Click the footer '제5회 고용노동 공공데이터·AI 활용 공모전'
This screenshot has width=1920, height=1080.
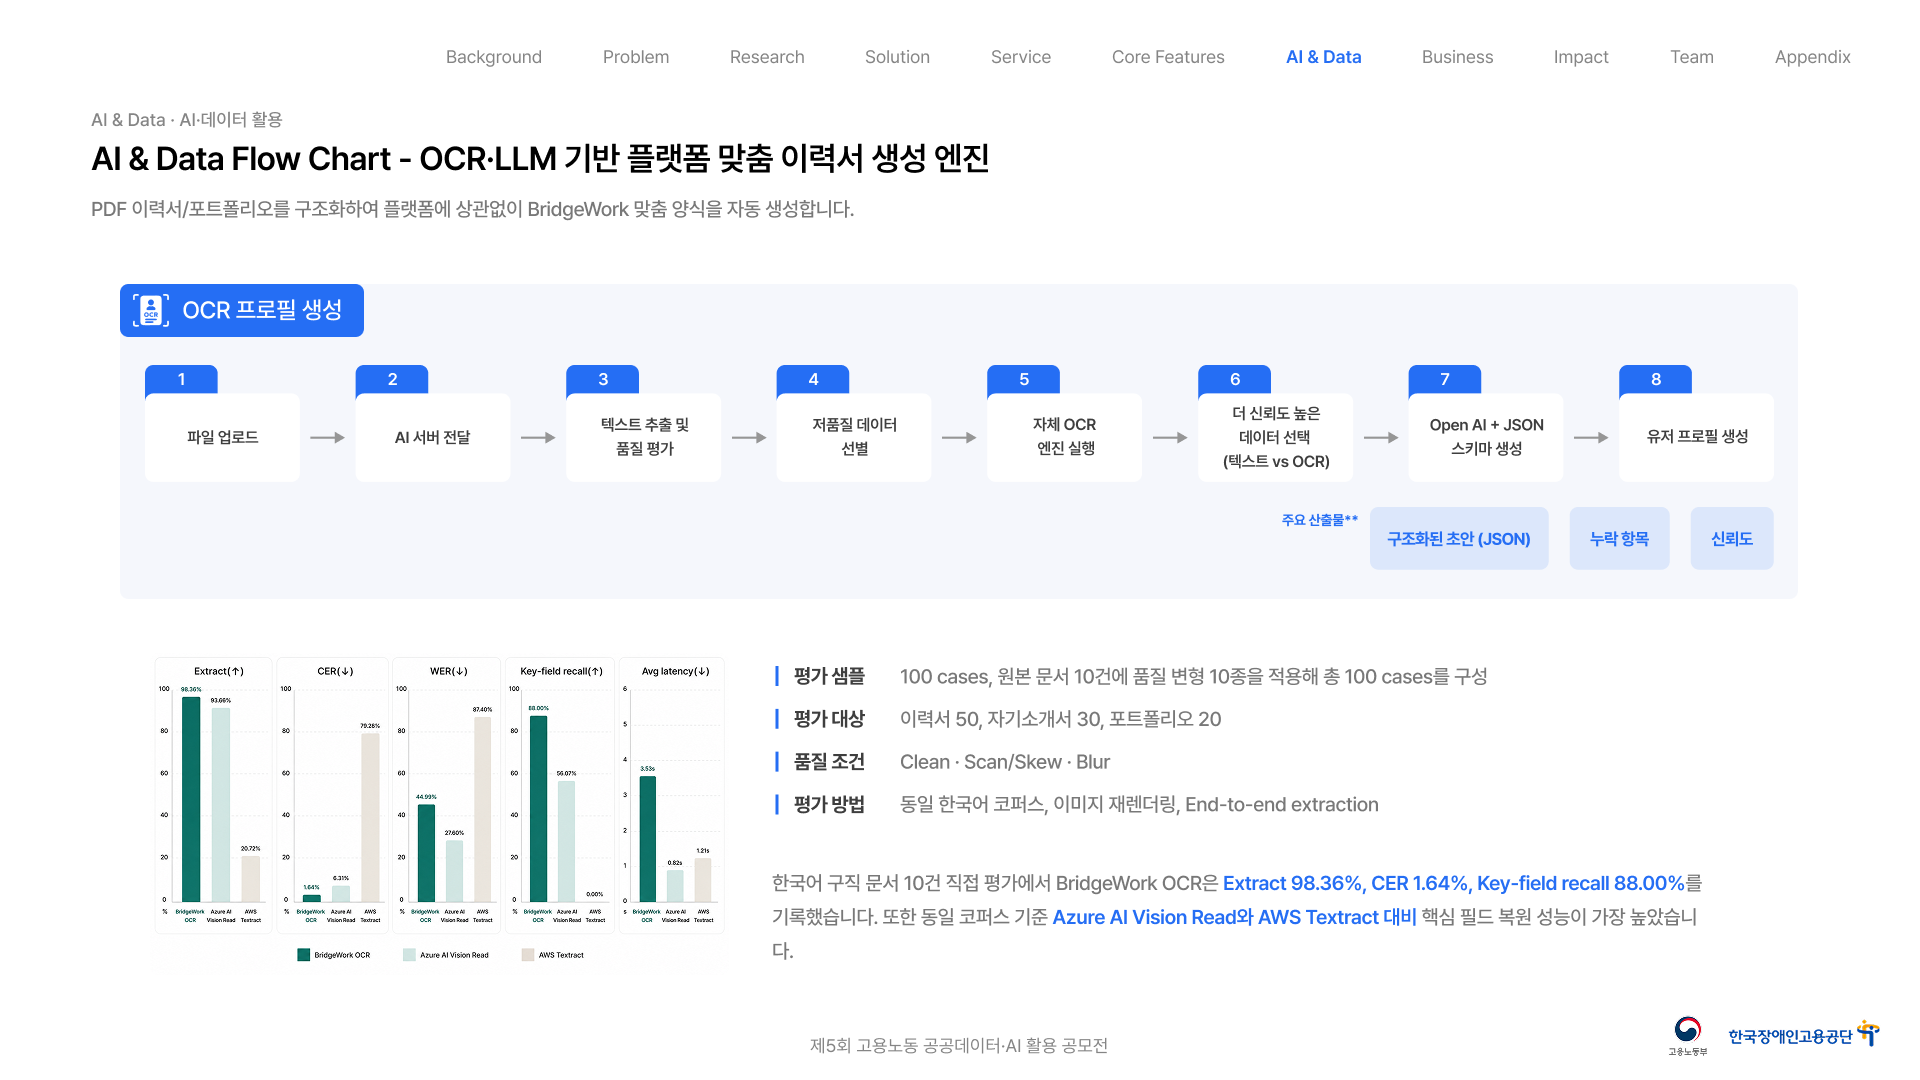pyautogui.click(x=959, y=1045)
